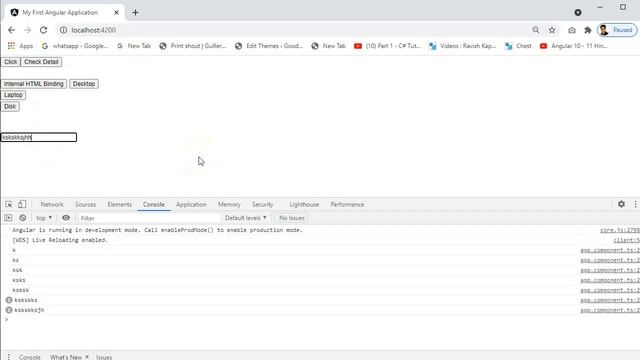Open the DevTools more options menu
This screenshot has height=360, width=640.
636,204
